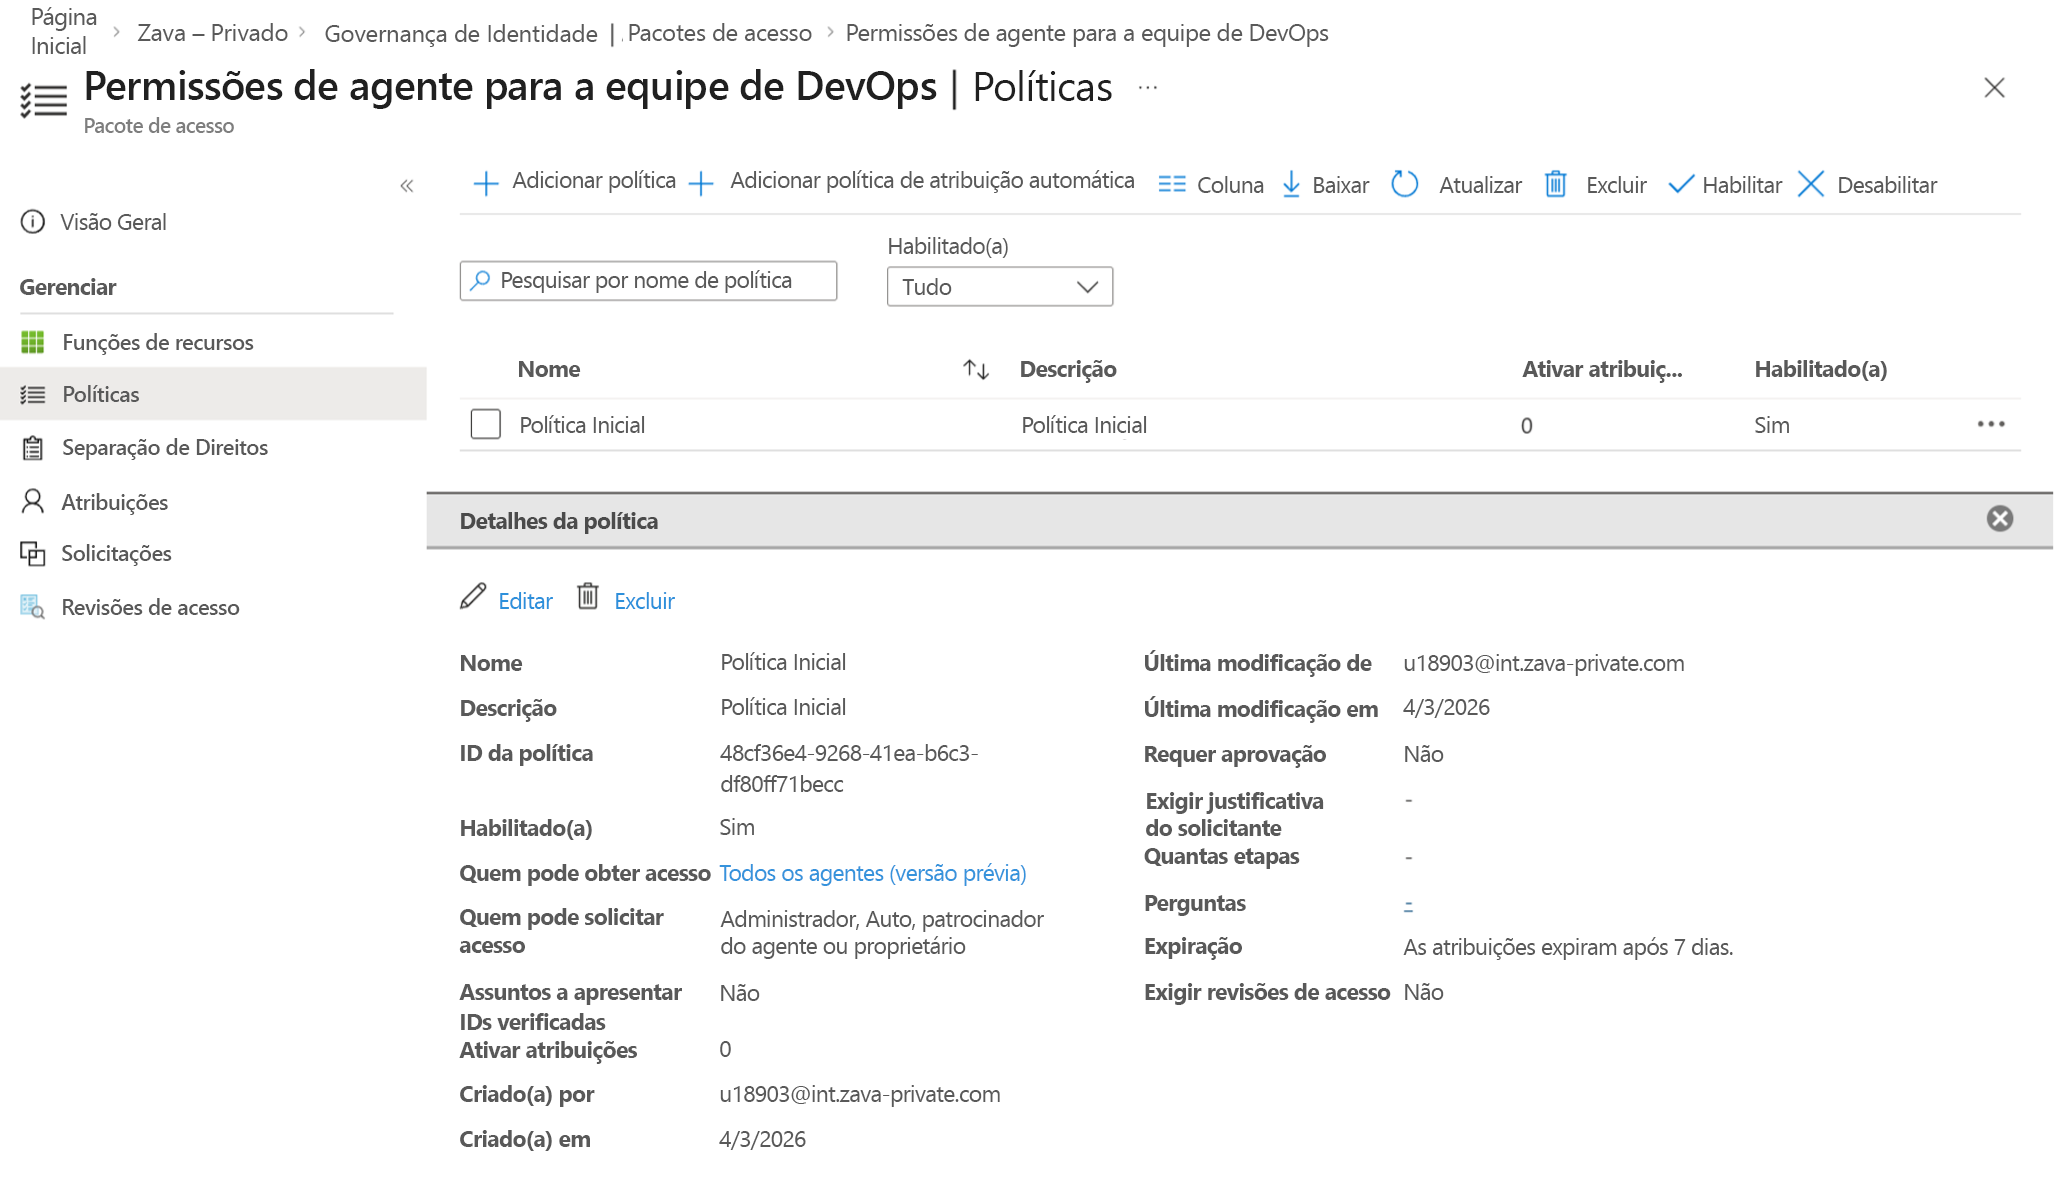
Task: Click the expiration text 'As atribuições expiram após 7 dias.'
Action: [x=1568, y=947]
